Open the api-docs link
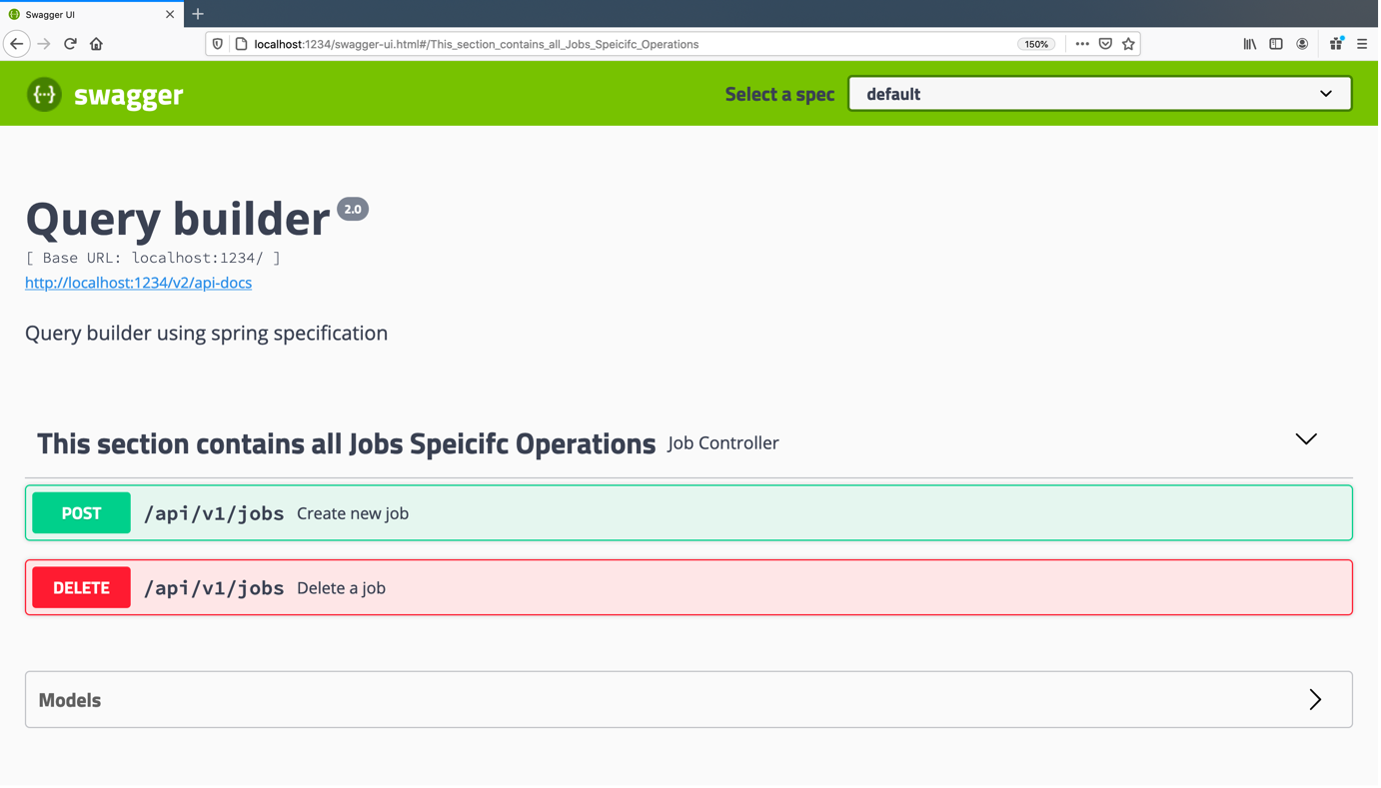 (x=138, y=283)
